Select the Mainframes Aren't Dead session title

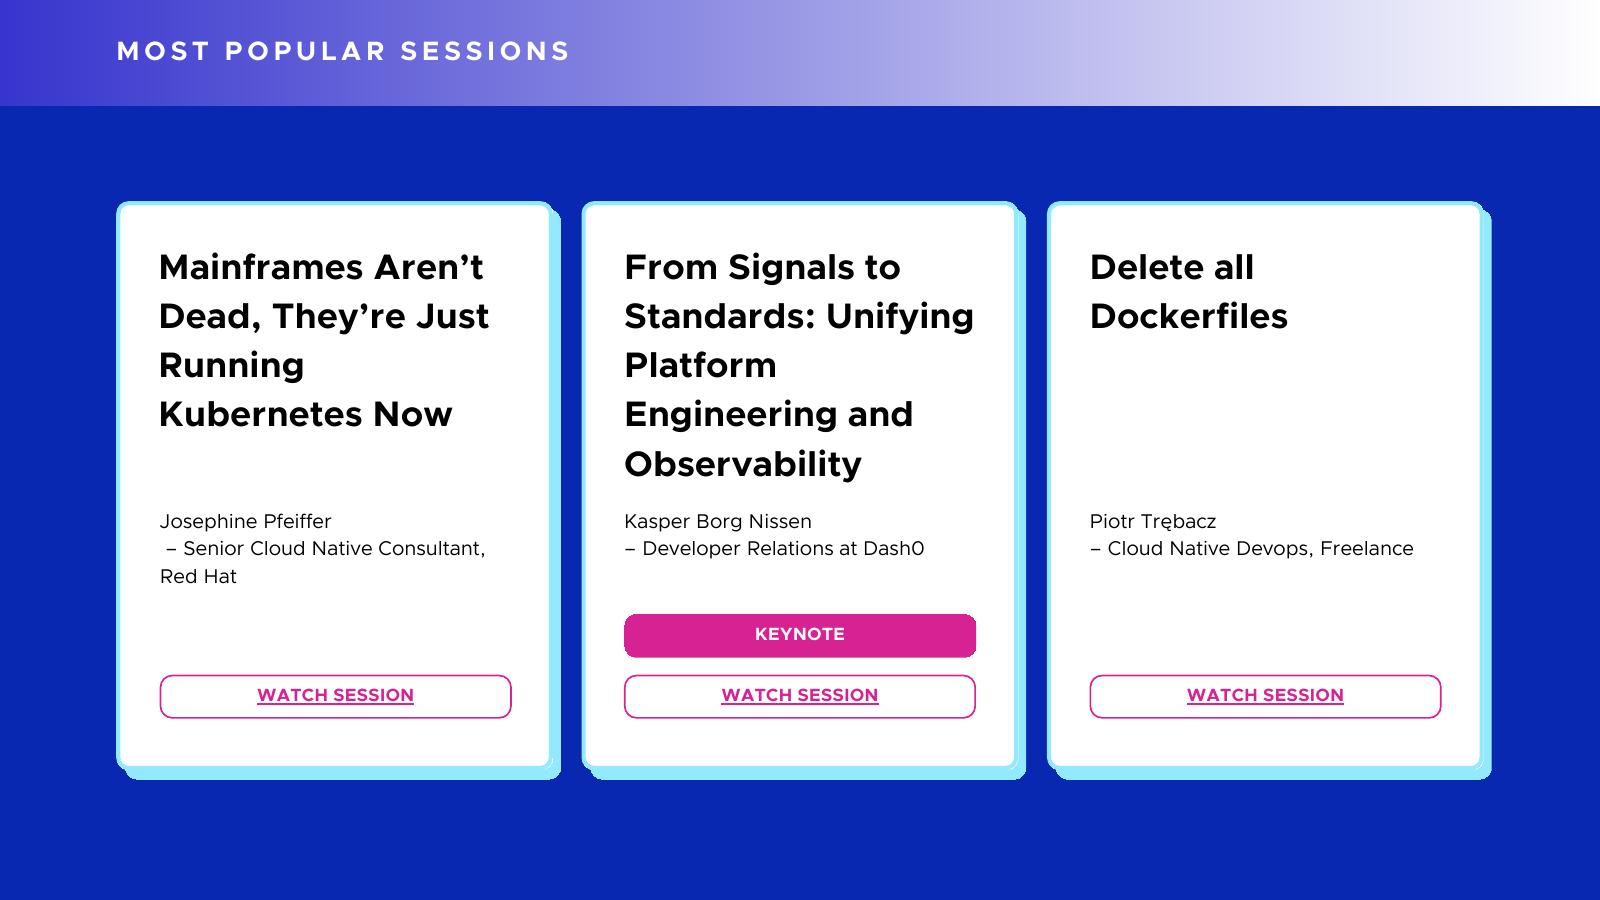pos(323,340)
